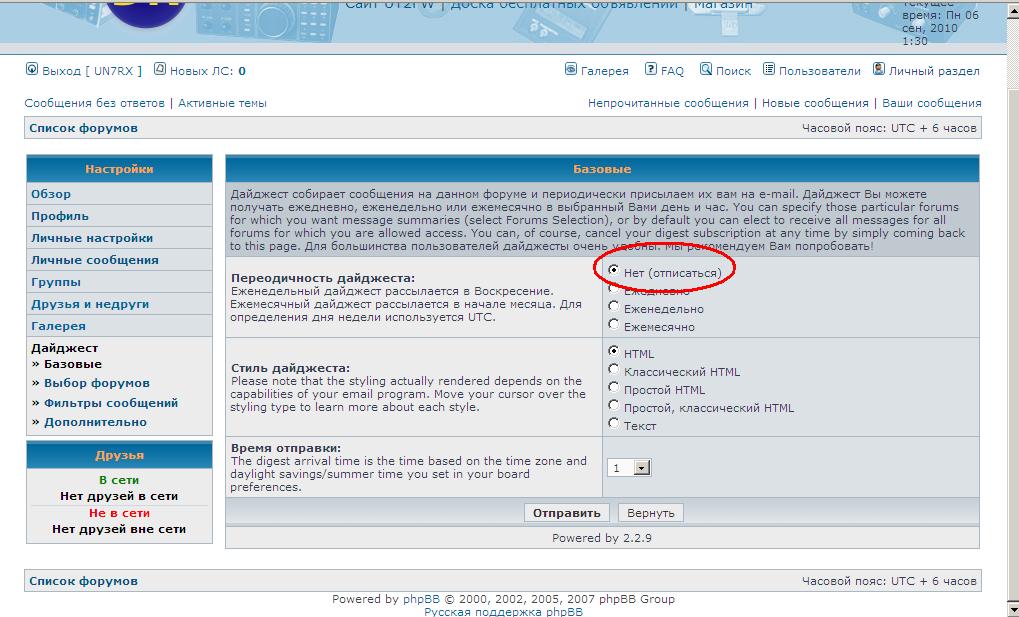Screen dimensions: 1019x617
Task: Click the new private messages icon
Action: pos(161,70)
